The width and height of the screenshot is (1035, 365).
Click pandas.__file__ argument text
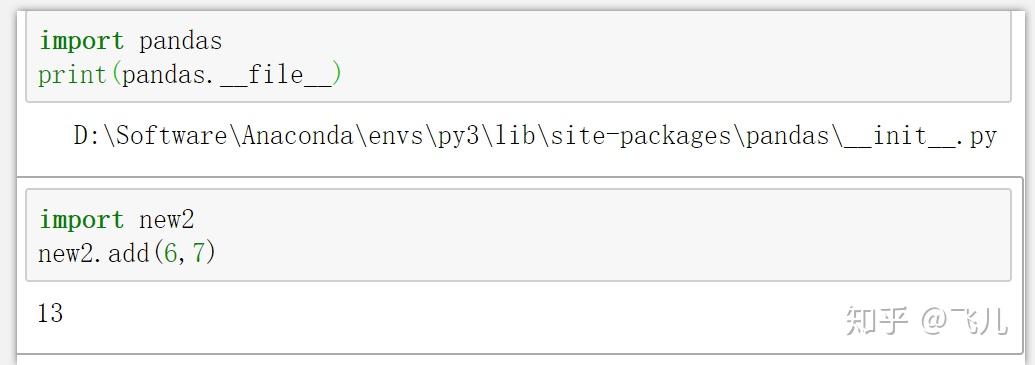pos(226,75)
